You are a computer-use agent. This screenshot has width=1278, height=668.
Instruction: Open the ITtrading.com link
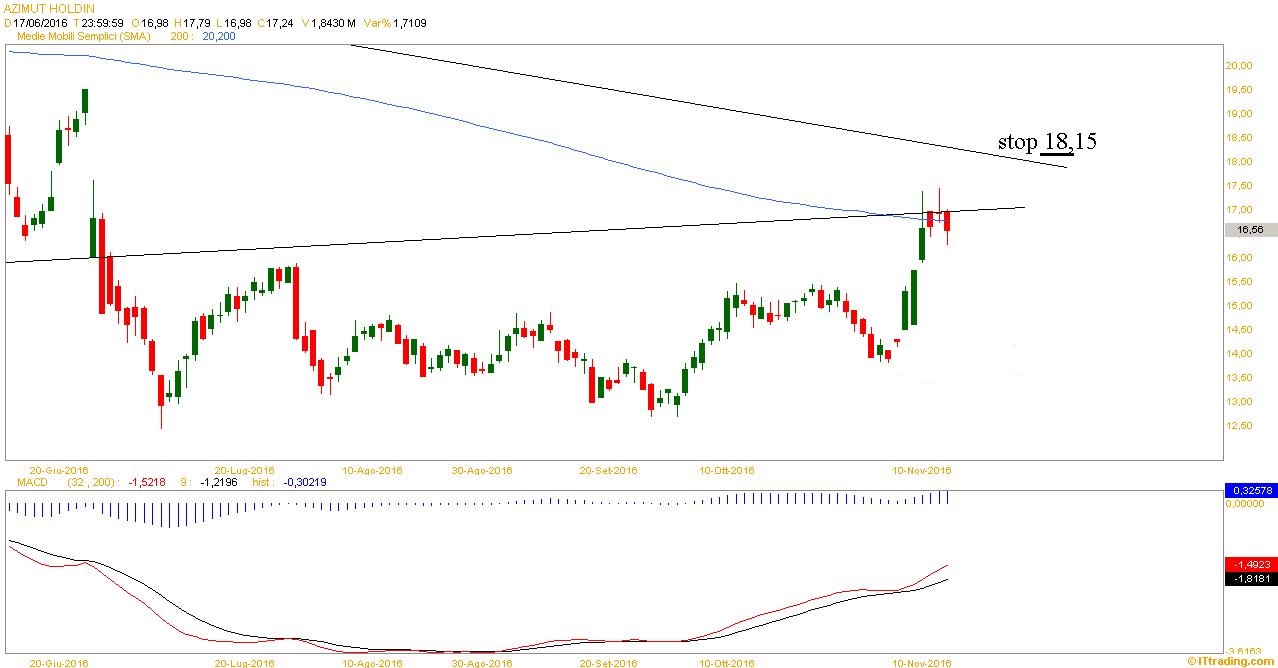(x=1231, y=661)
